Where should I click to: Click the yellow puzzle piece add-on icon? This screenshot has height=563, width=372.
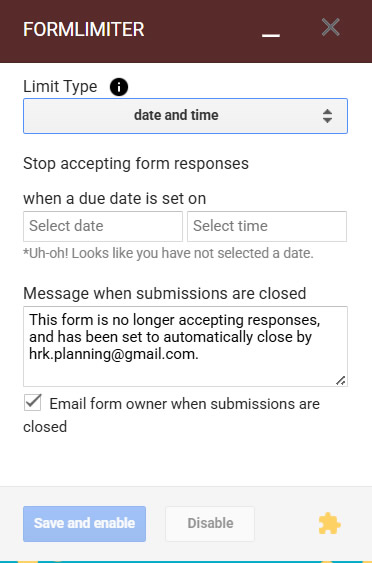click(x=329, y=524)
